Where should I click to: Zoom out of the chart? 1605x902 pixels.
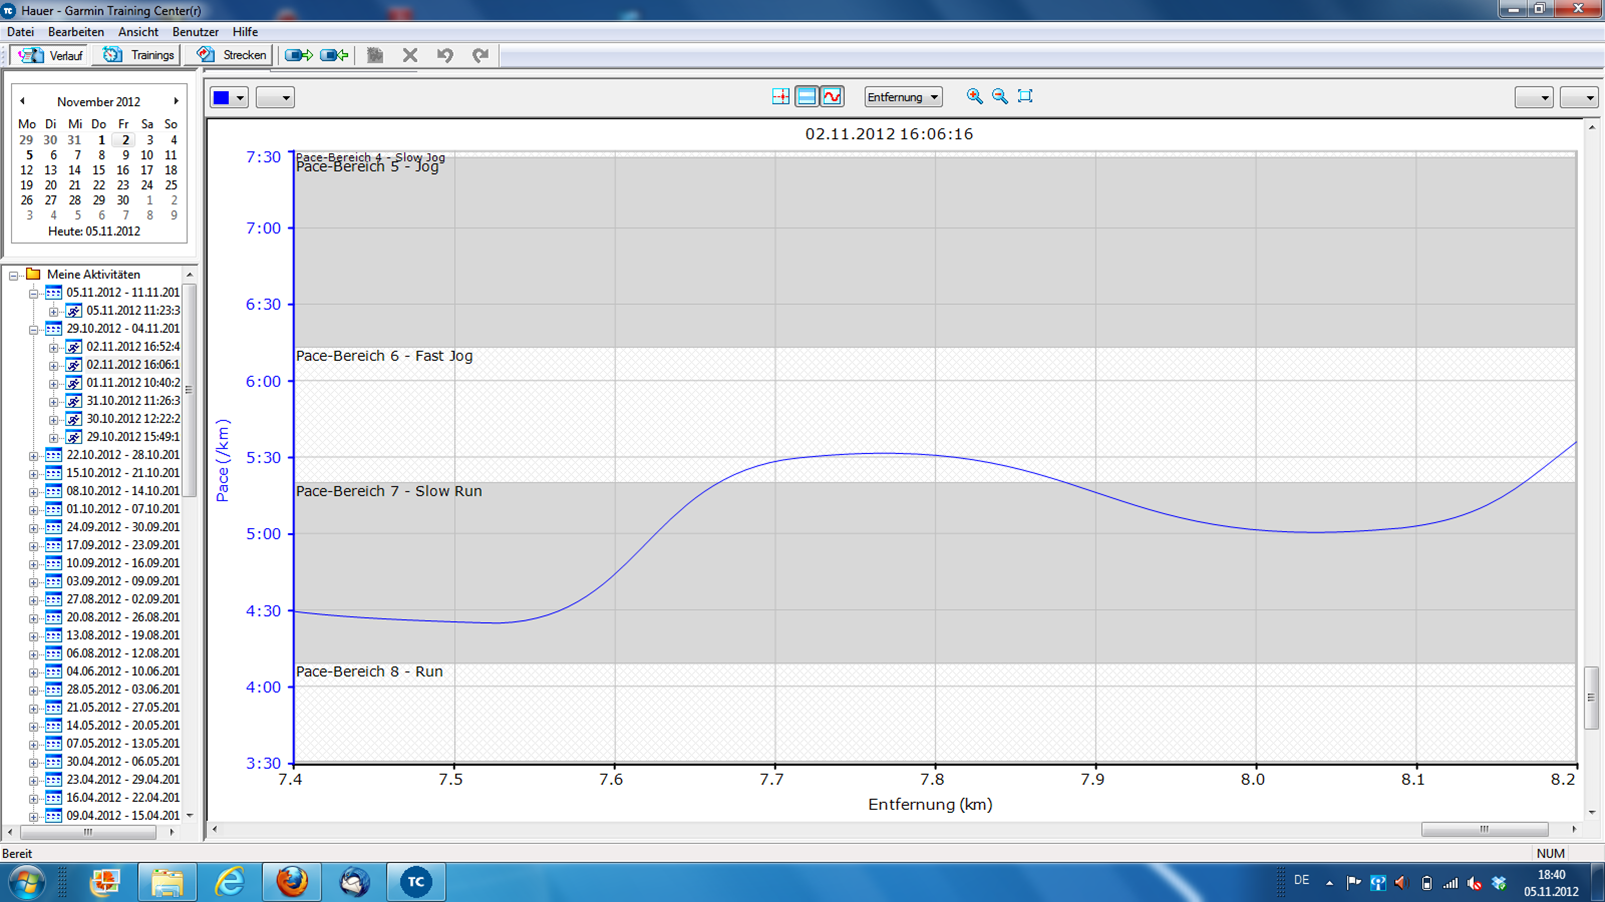tap(1000, 96)
